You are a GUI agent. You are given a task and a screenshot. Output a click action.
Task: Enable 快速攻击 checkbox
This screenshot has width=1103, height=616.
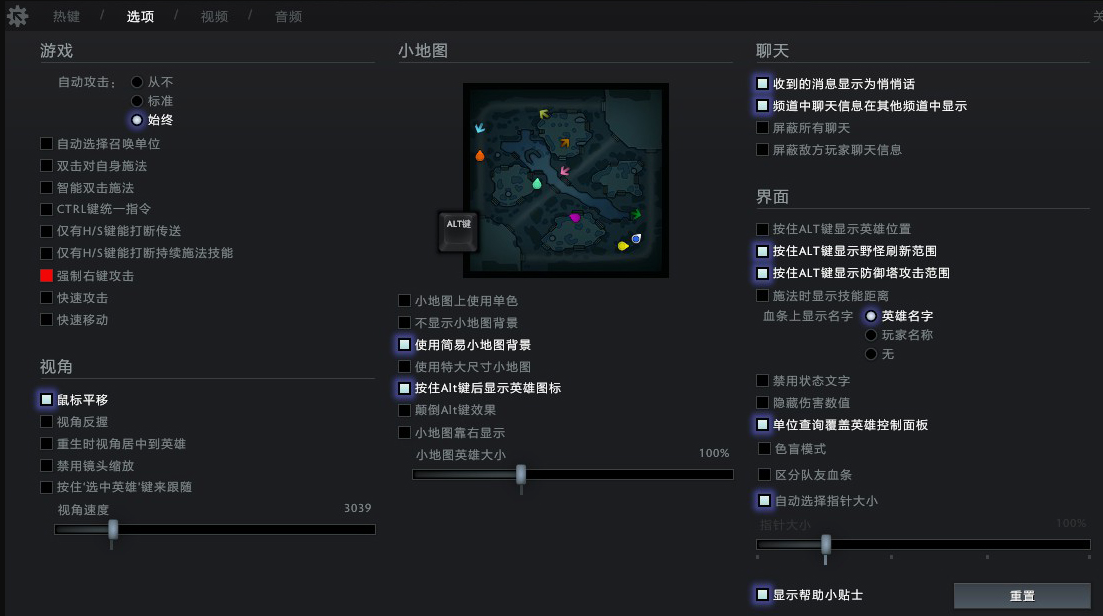click(46, 297)
